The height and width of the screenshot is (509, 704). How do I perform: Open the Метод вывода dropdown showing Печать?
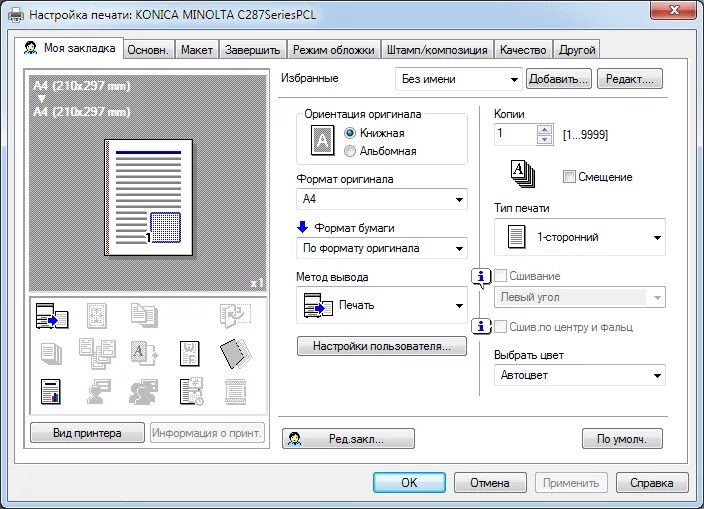tap(382, 305)
